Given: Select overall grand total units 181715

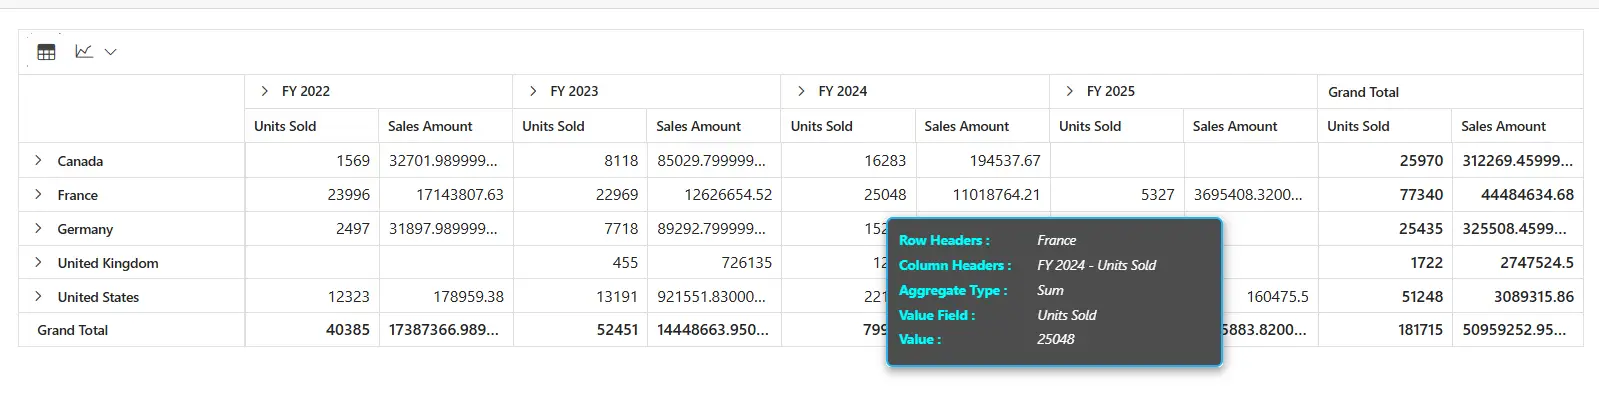Looking at the screenshot, I should 1385,330.
